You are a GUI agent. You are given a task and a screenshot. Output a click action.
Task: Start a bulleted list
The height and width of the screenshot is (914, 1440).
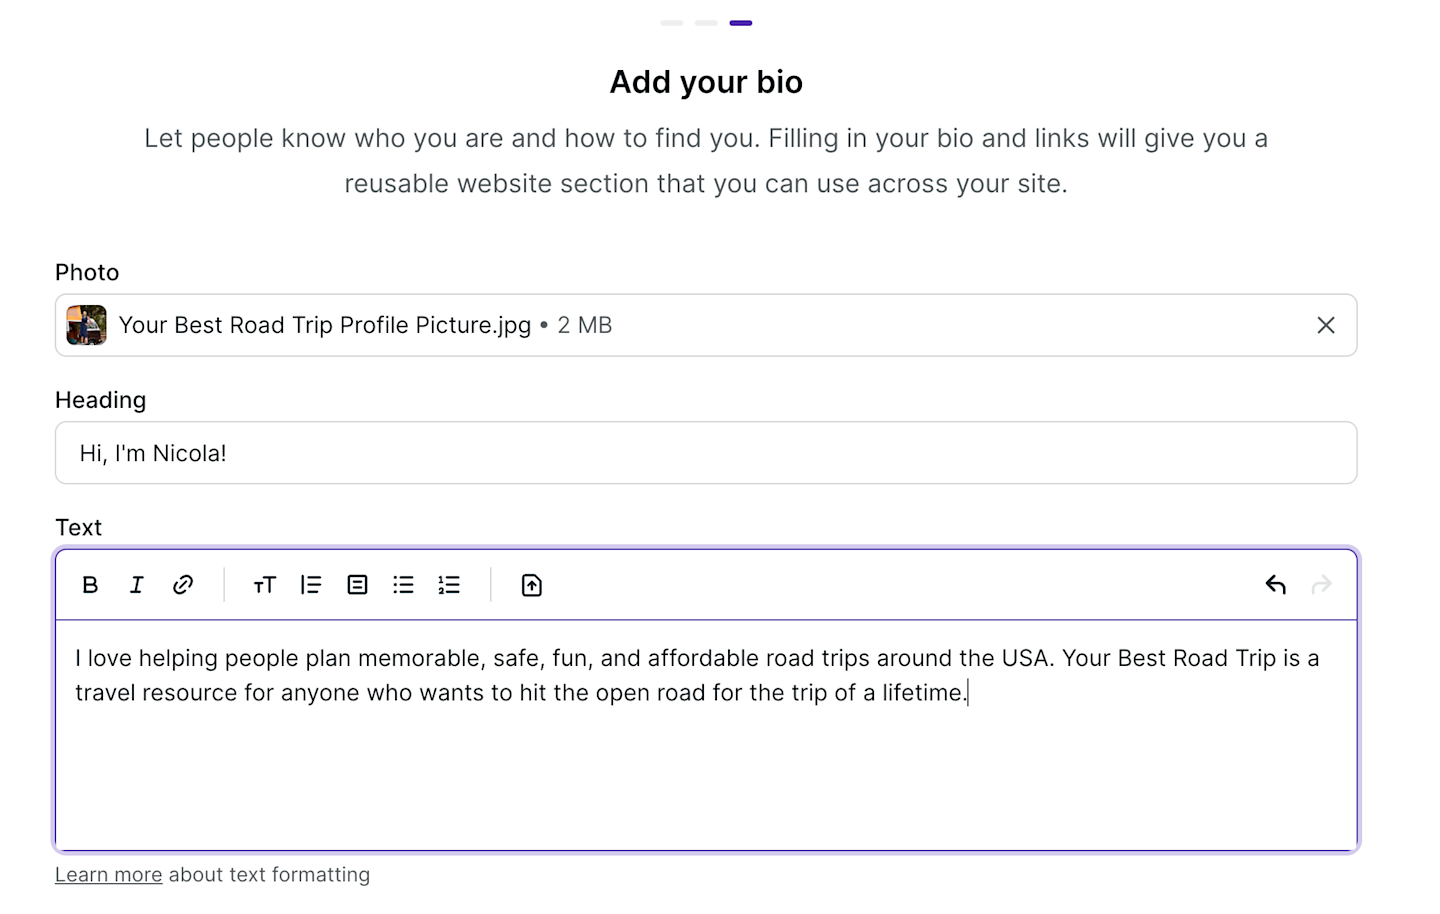[x=403, y=585]
